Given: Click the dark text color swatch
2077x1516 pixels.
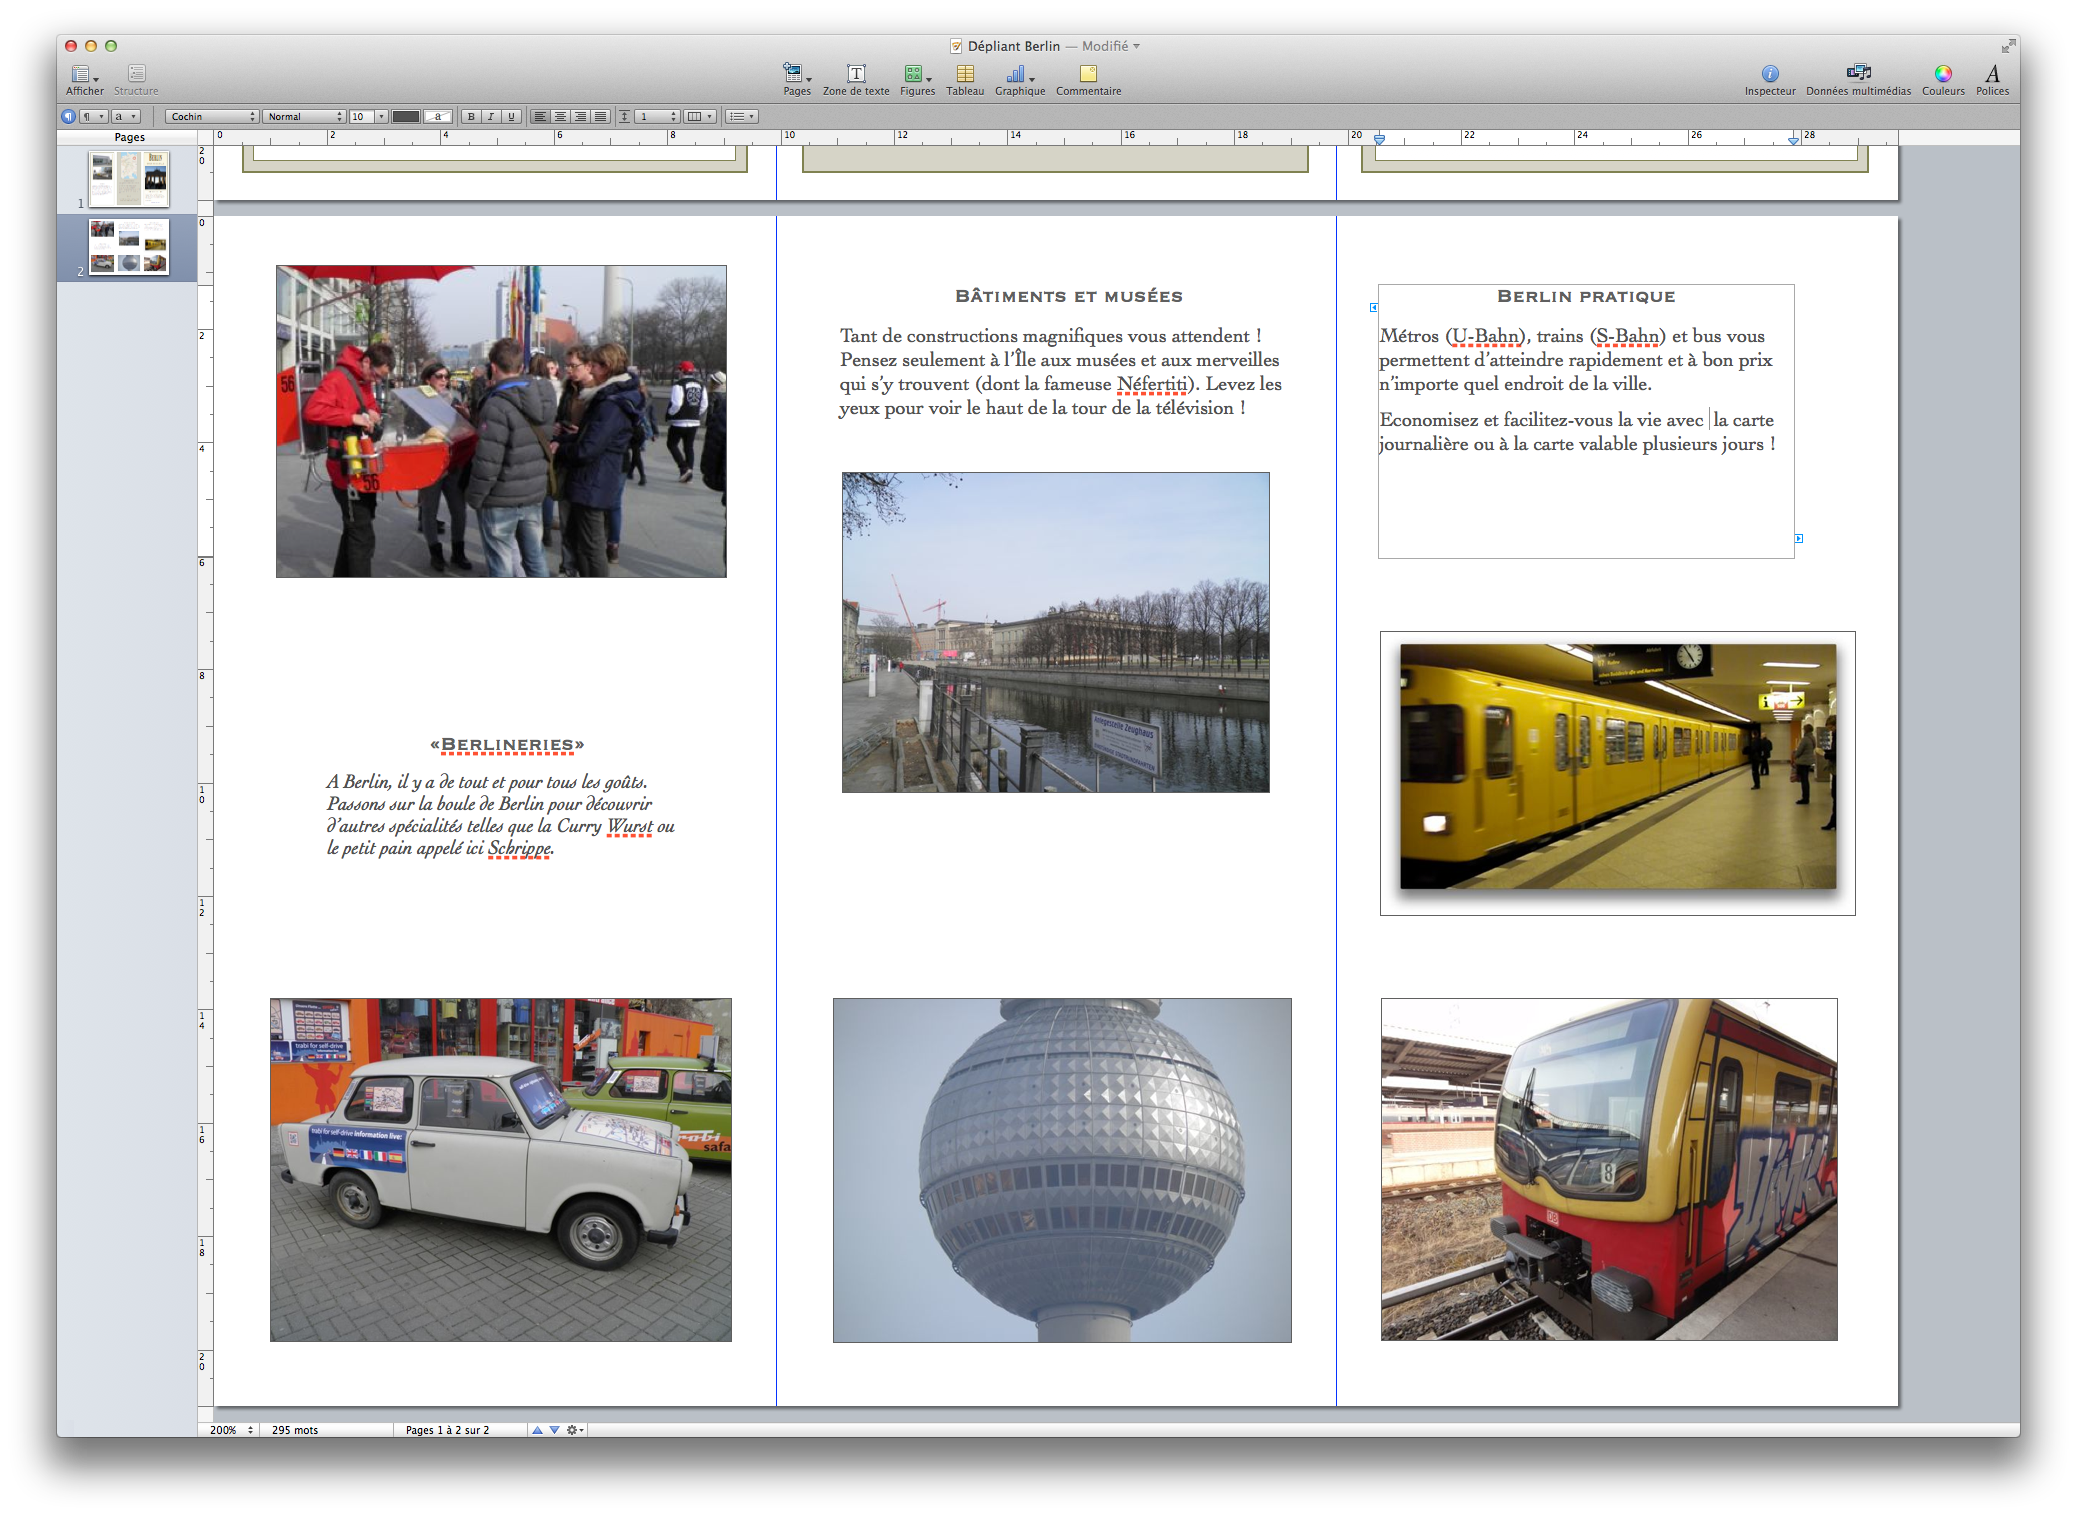Looking at the screenshot, I should 405,116.
